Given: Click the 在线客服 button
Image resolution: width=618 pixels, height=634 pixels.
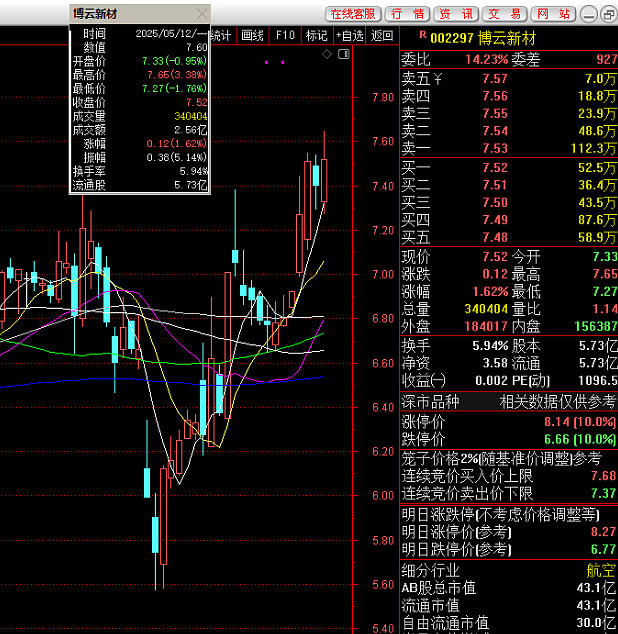Looking at the screenshot, I should pyautogui.click(x=353, y=14).
